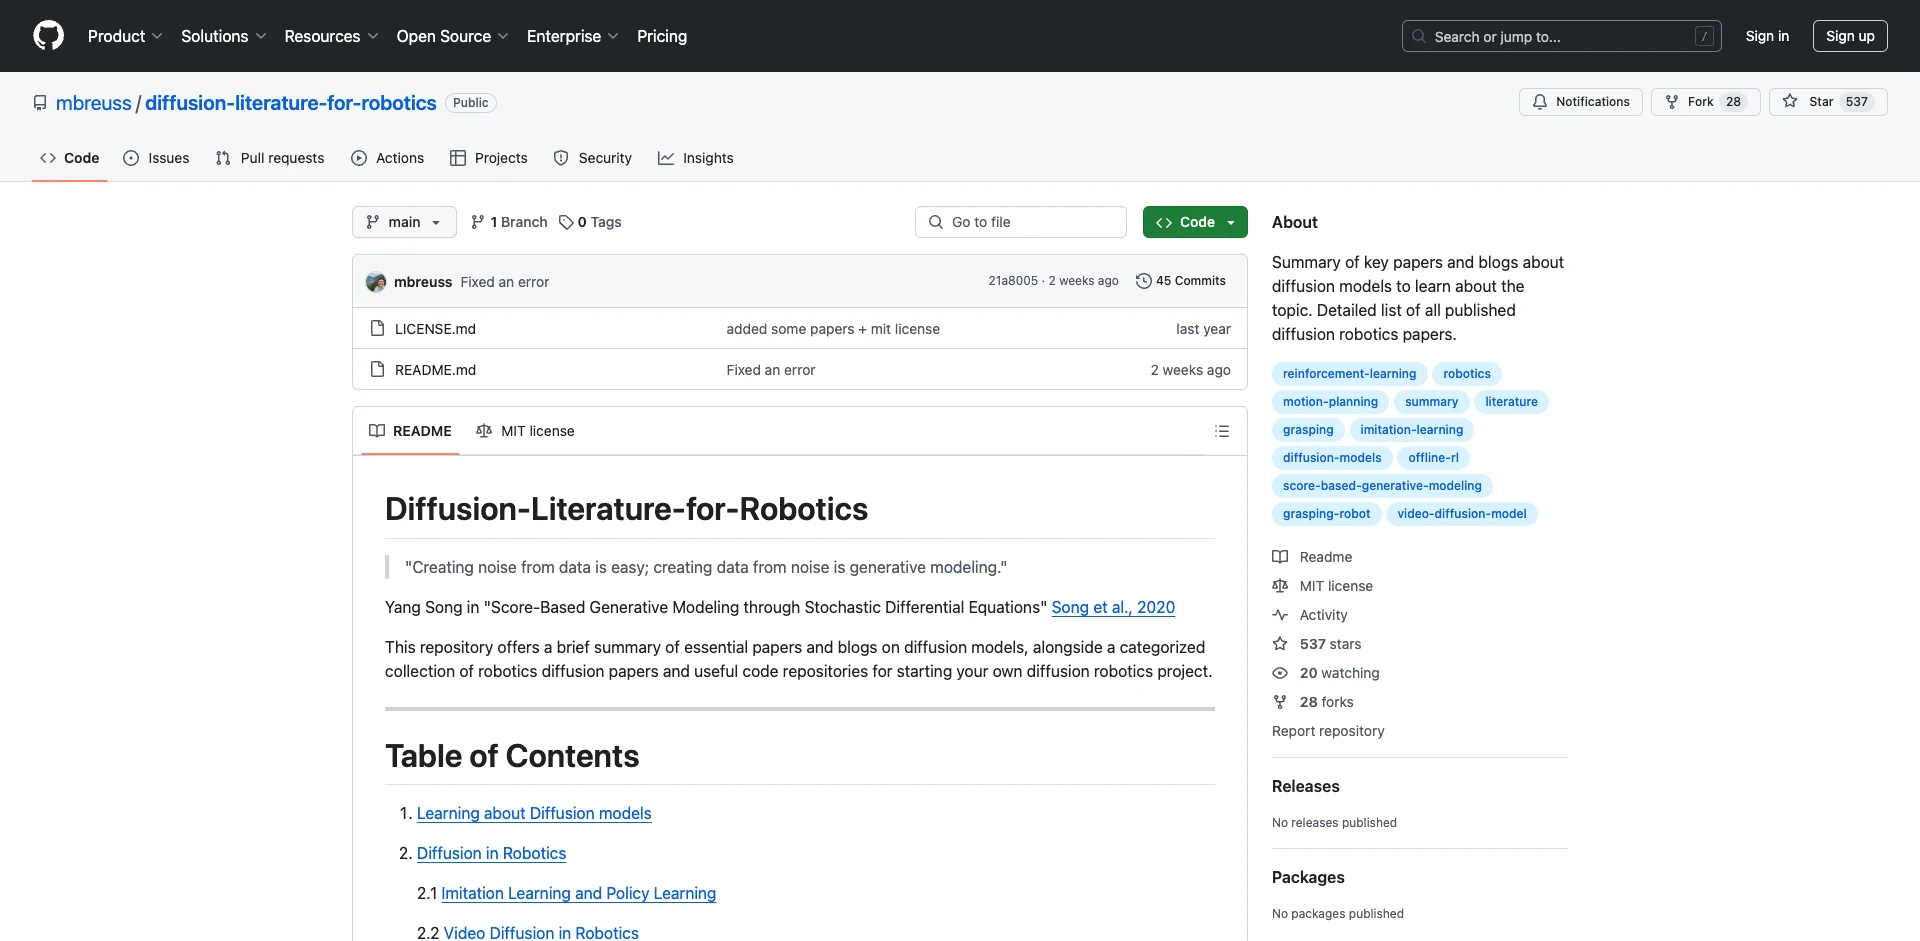Open the Insights tab
This screenshot has height=941, width=1920.
click(696, 158)
